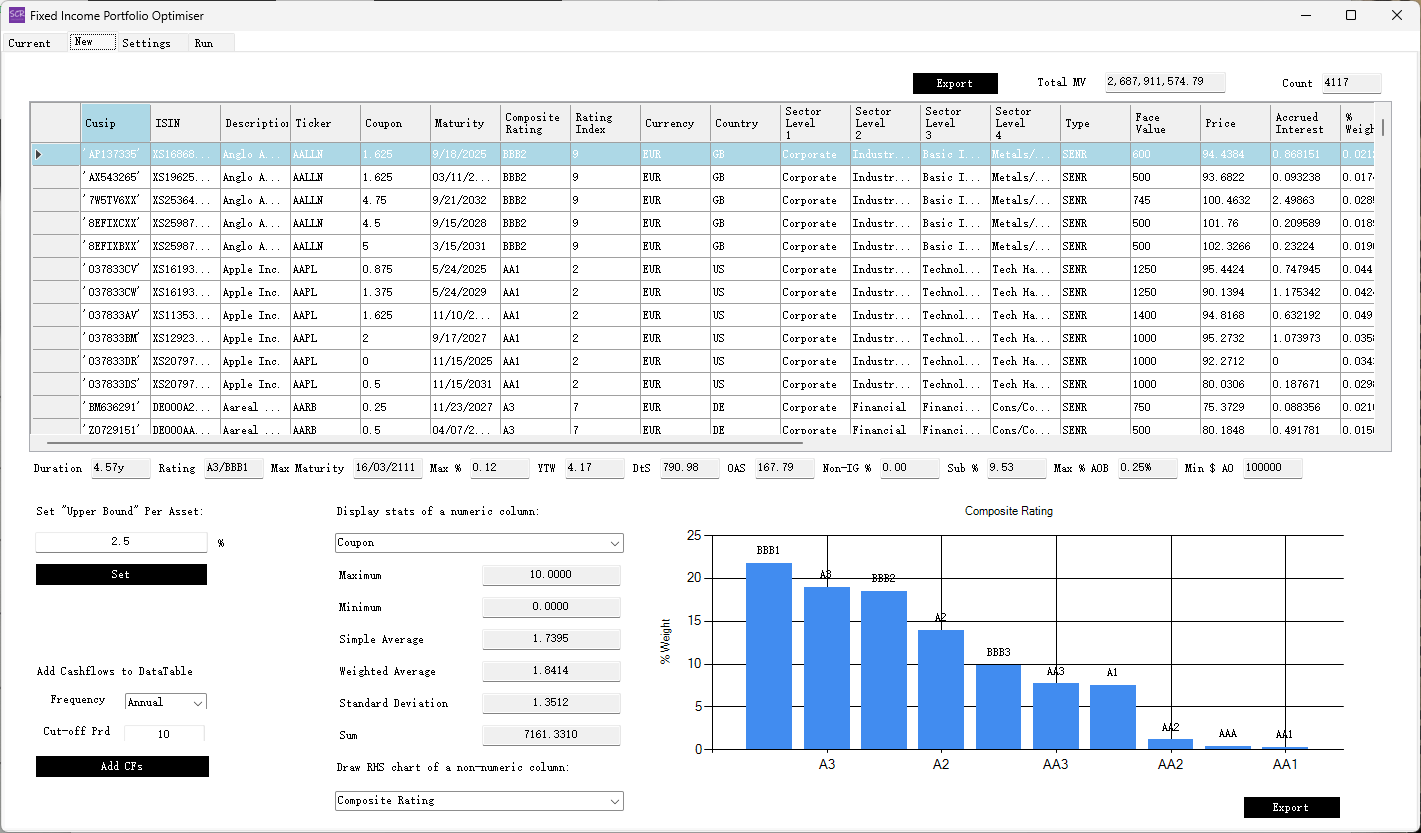Click the Export button above the table
This screenshot has width=1421, height=833.
click(955, 84)
